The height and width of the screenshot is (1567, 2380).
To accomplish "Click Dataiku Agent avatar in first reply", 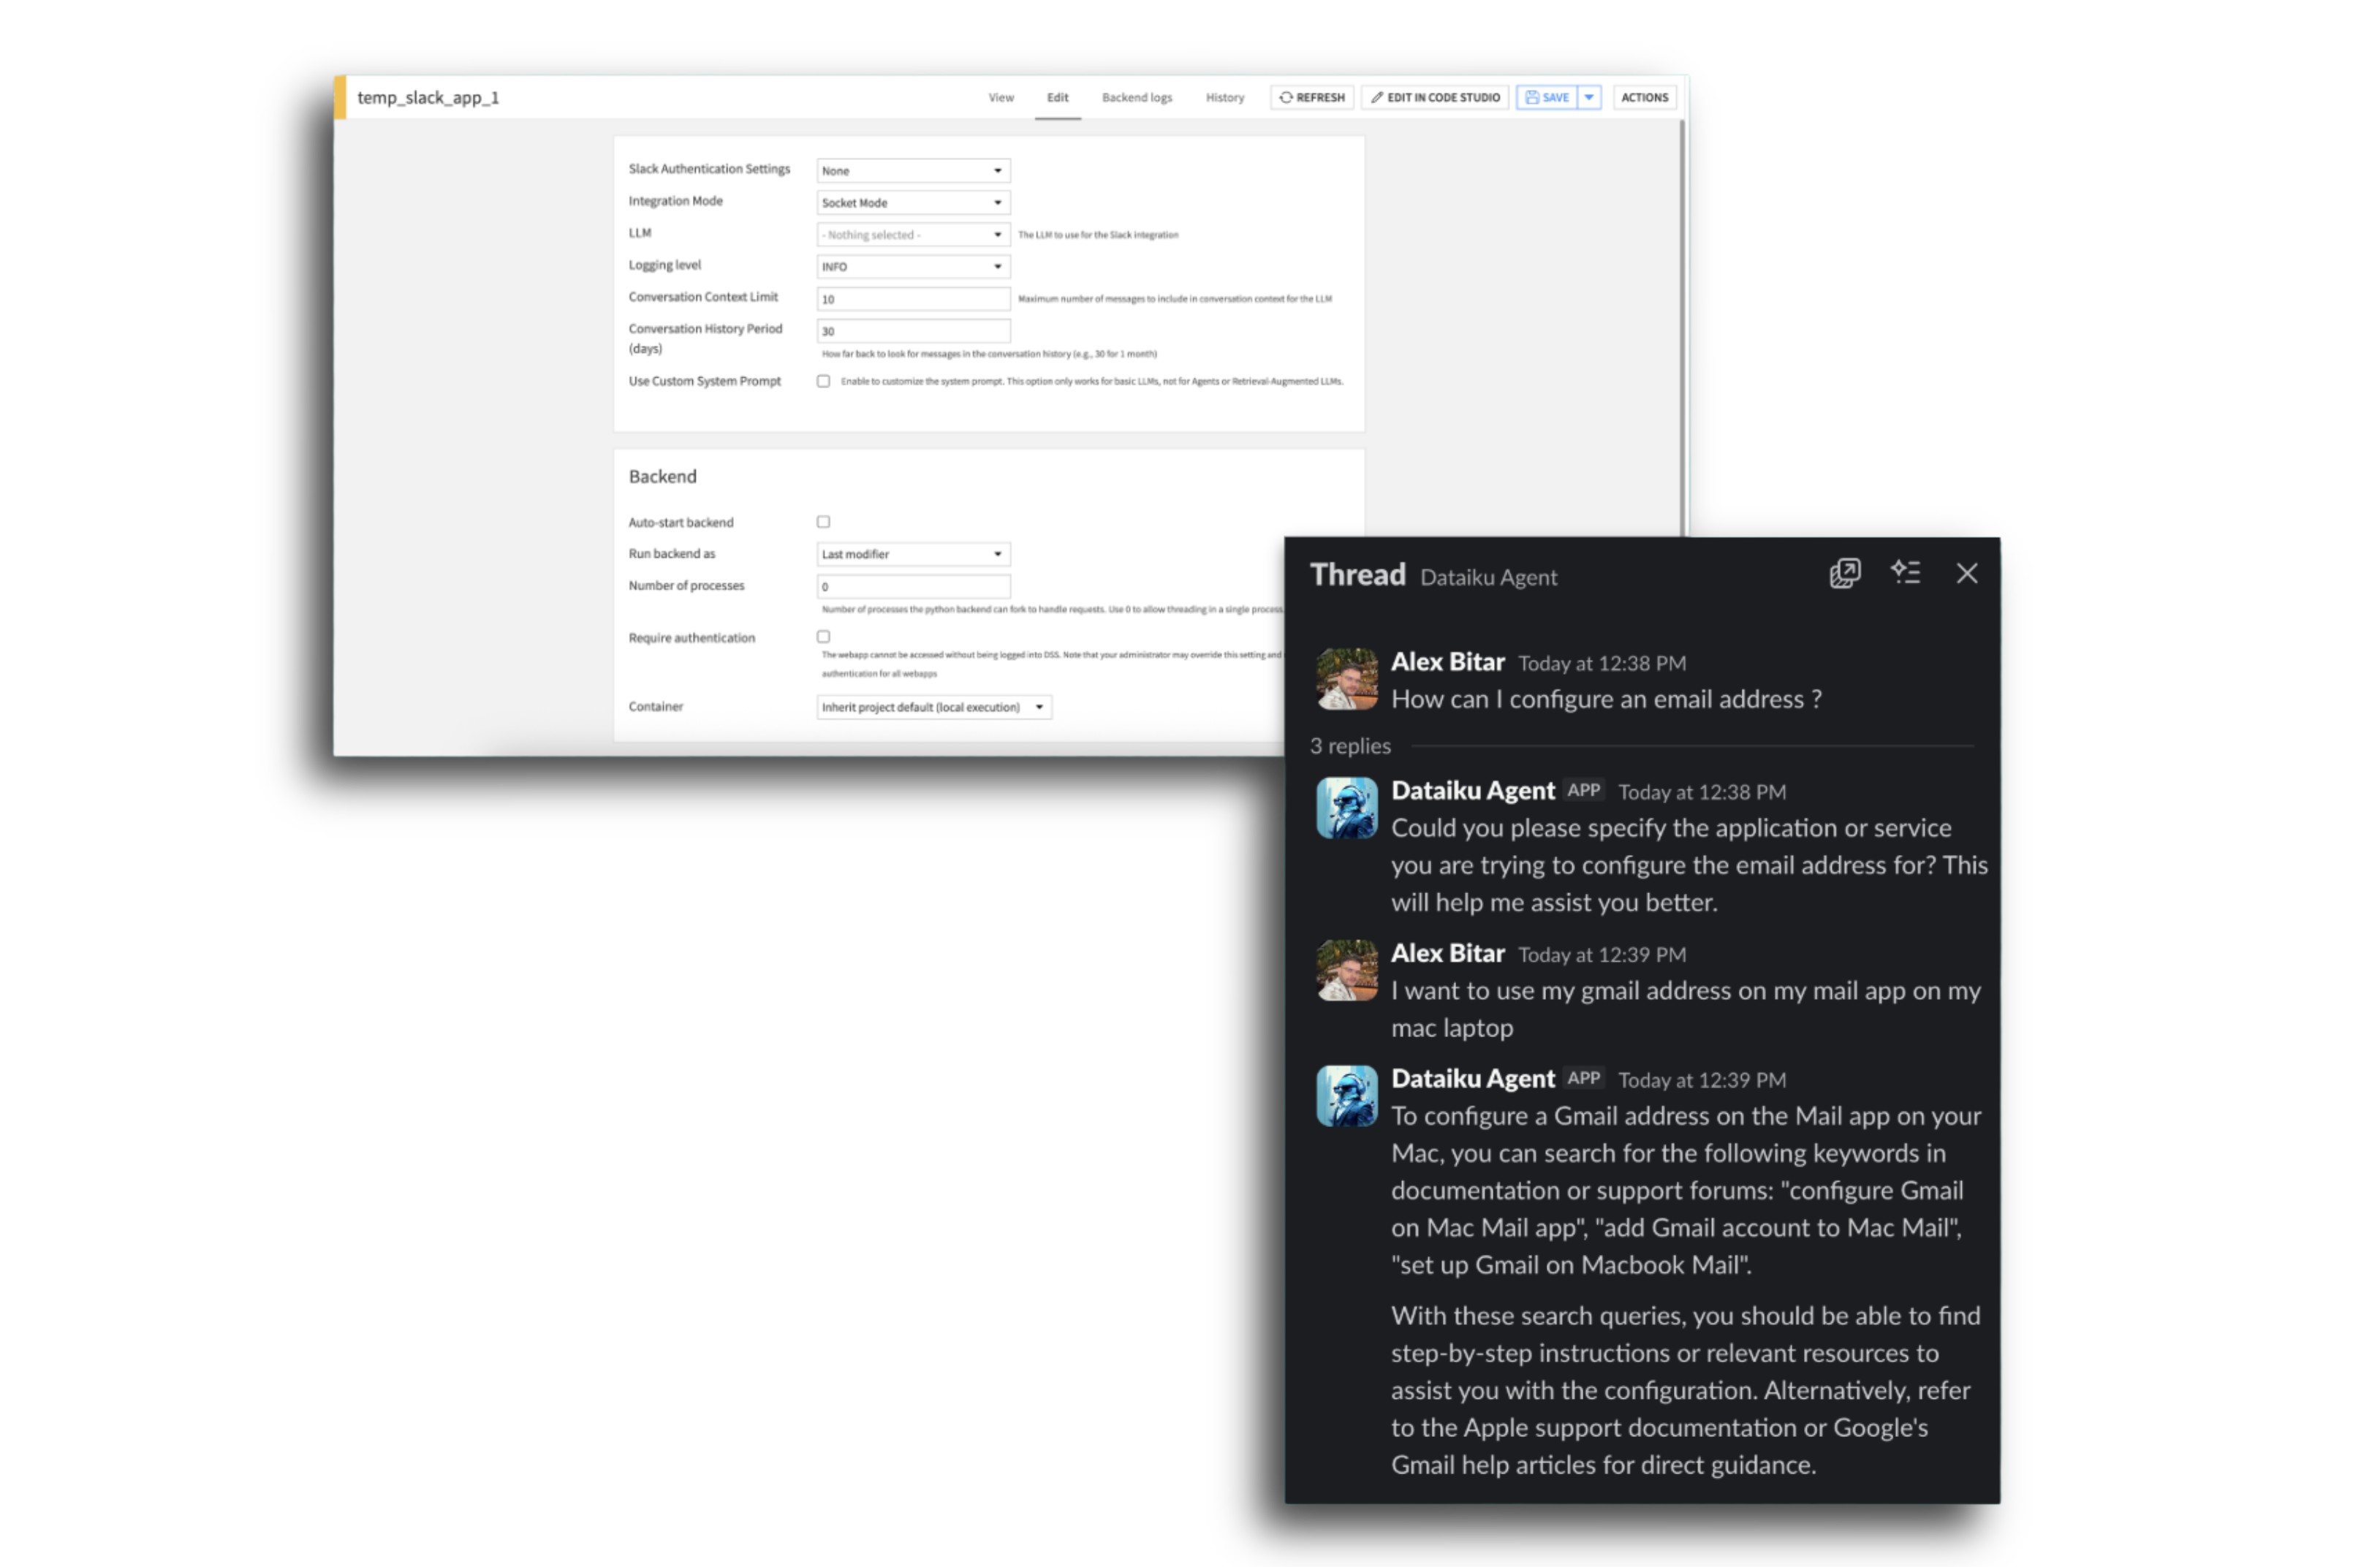I will [x=1346, y=808].
